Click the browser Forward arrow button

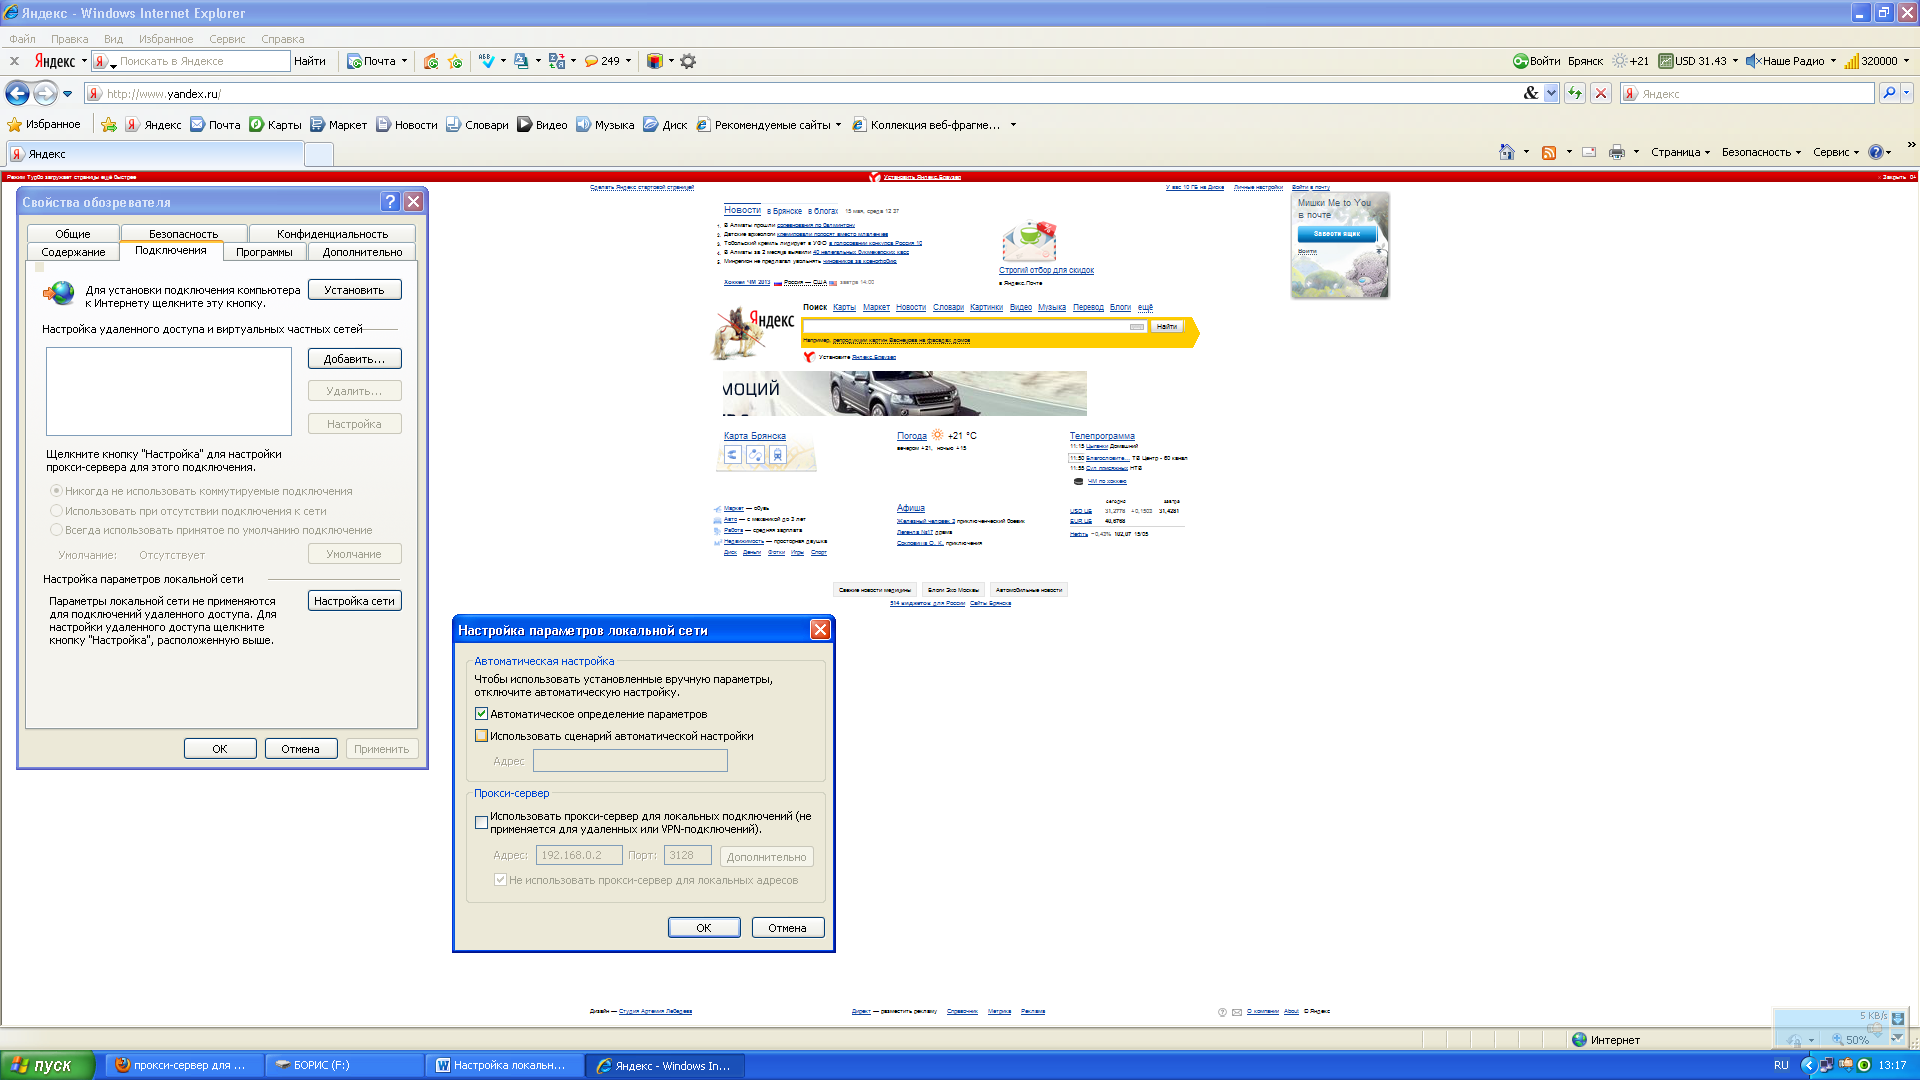point(45,93)
